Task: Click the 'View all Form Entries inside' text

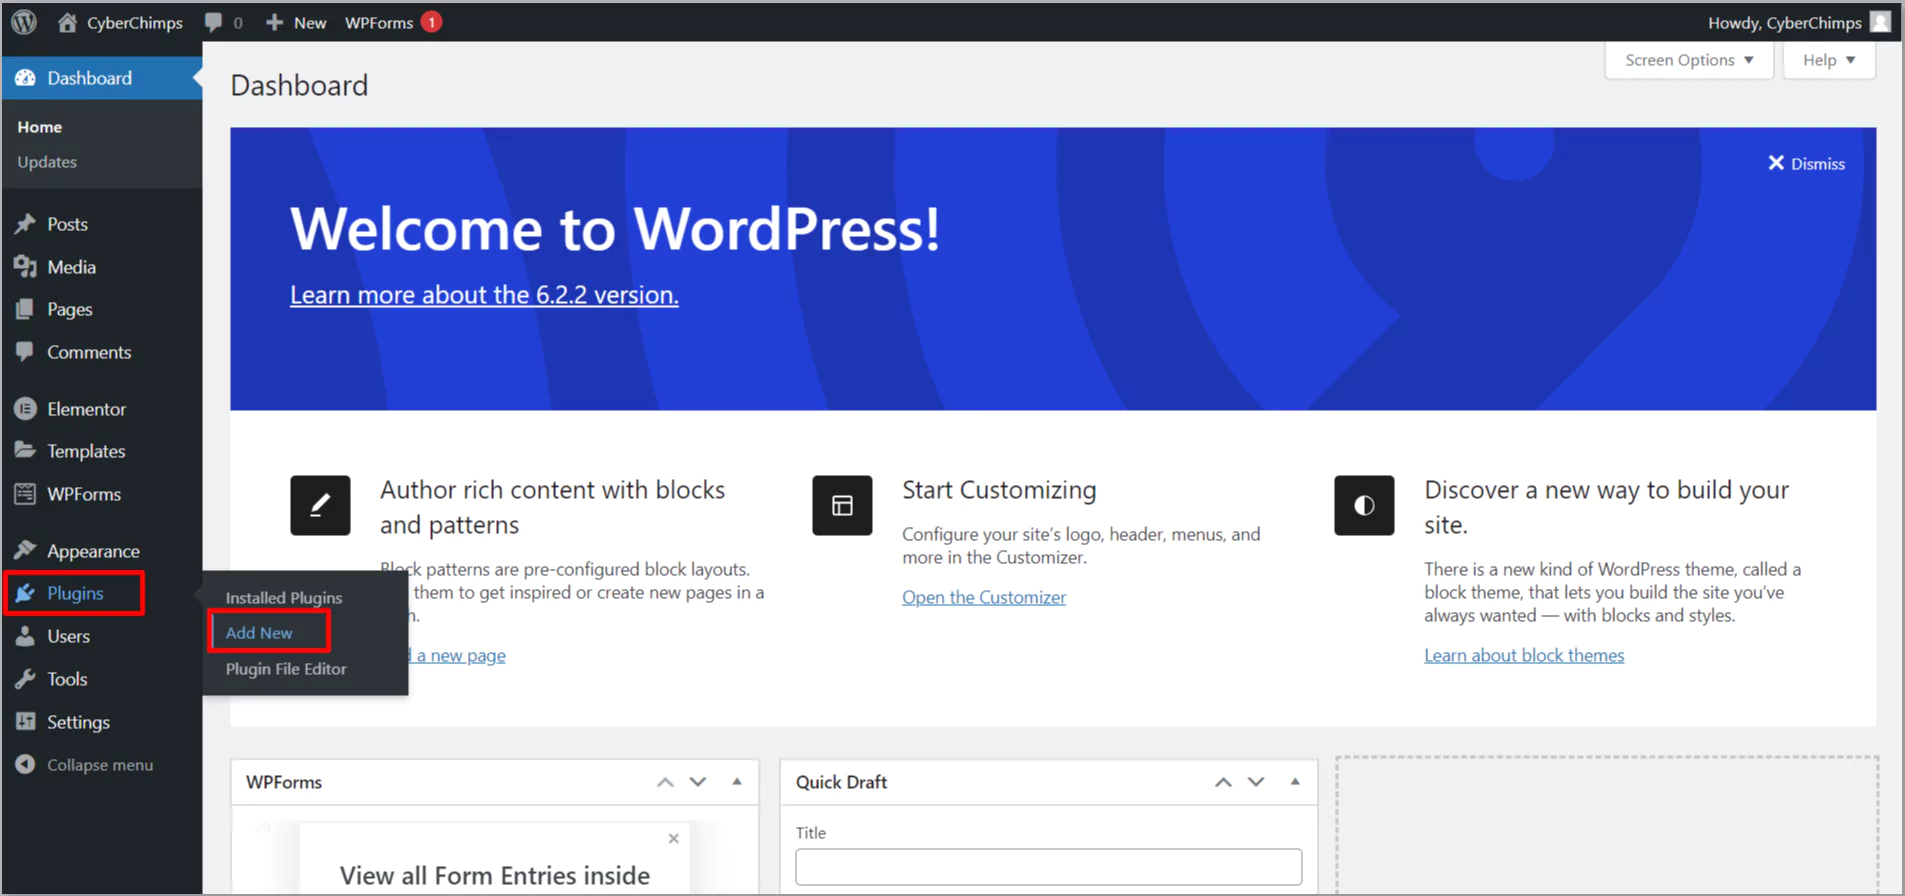Action: pos(495,875)
